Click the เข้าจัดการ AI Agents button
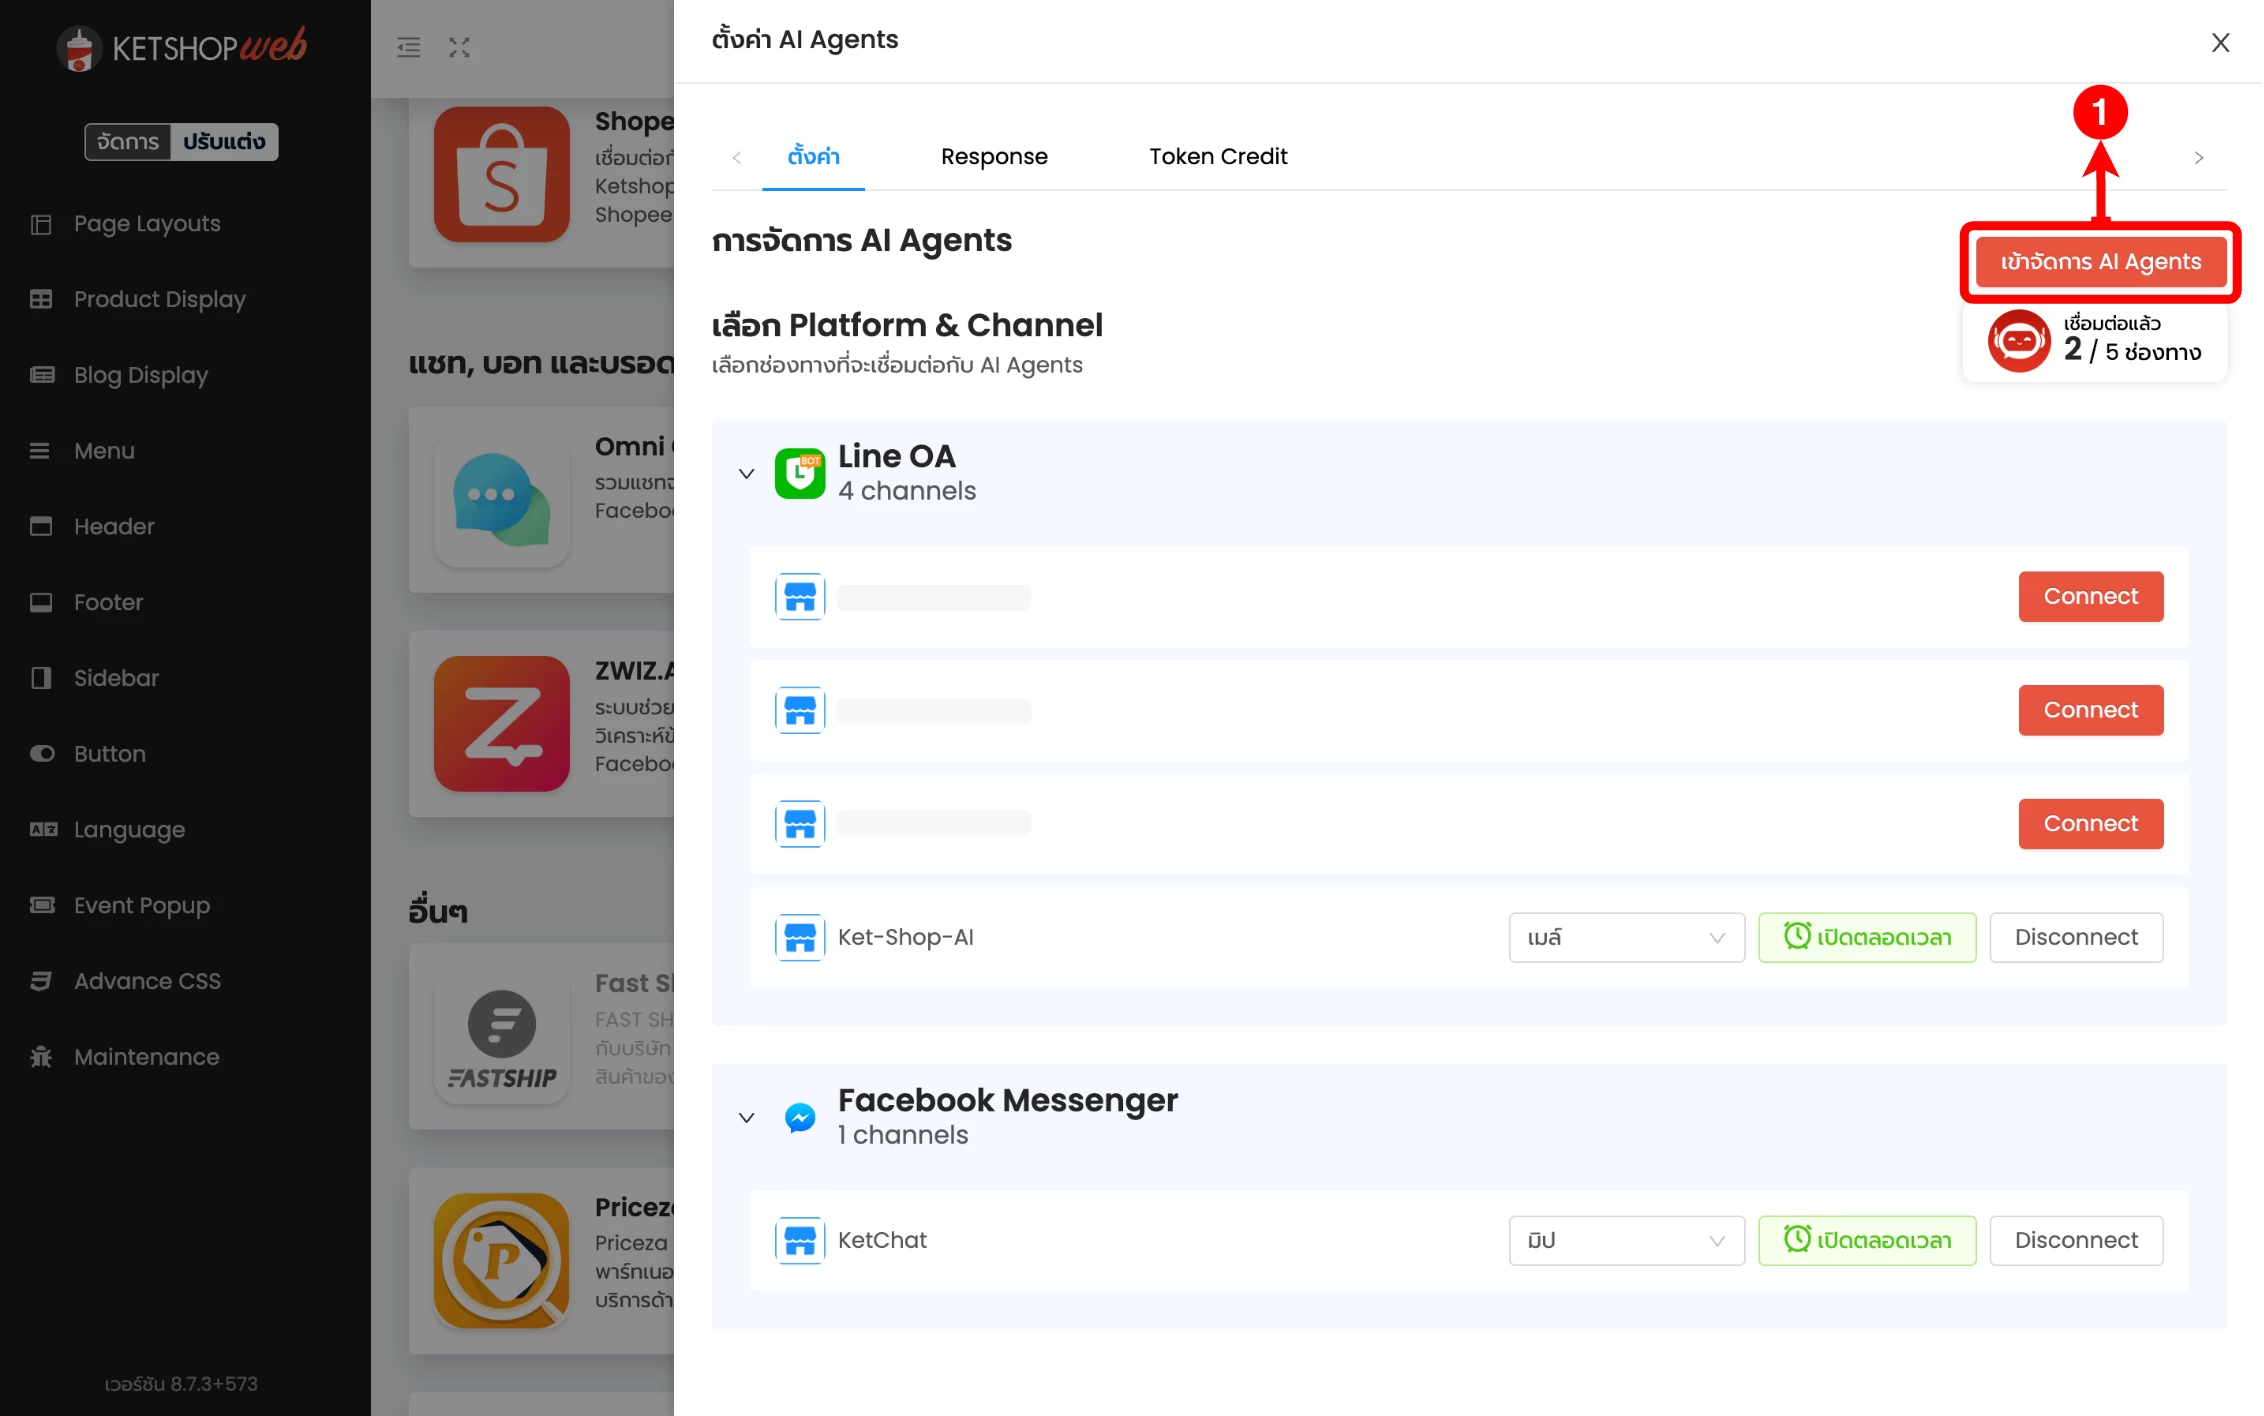2264x1416 pixels. [x=2100, y=262]
